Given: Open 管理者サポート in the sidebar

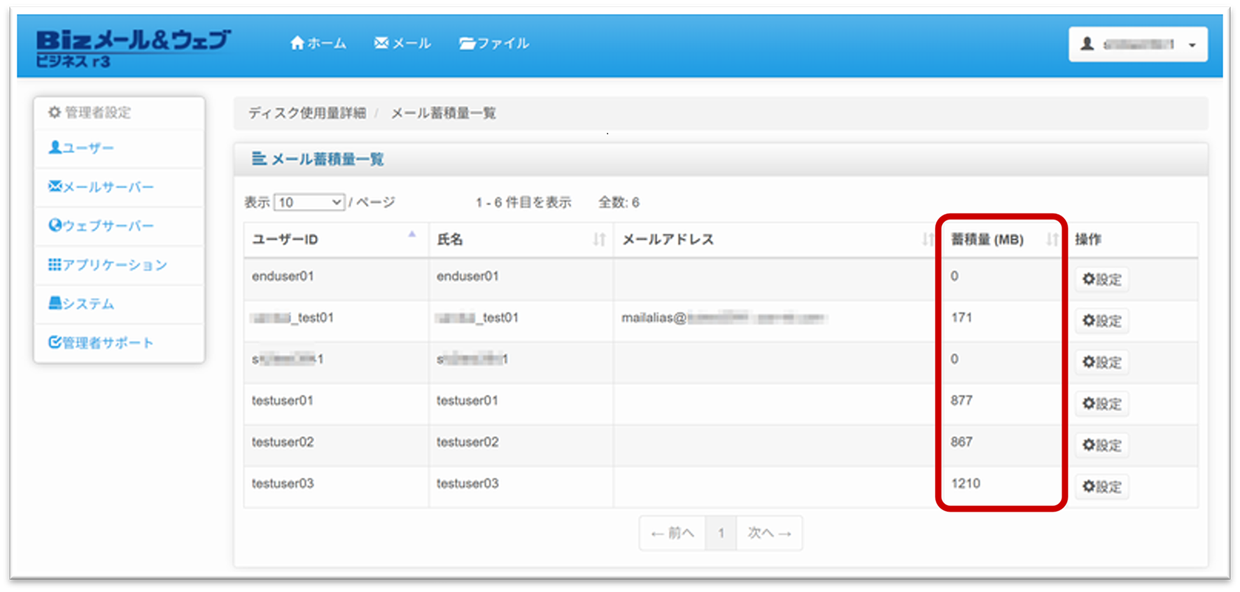Looking at the screenshot, I should coord(101,343).
